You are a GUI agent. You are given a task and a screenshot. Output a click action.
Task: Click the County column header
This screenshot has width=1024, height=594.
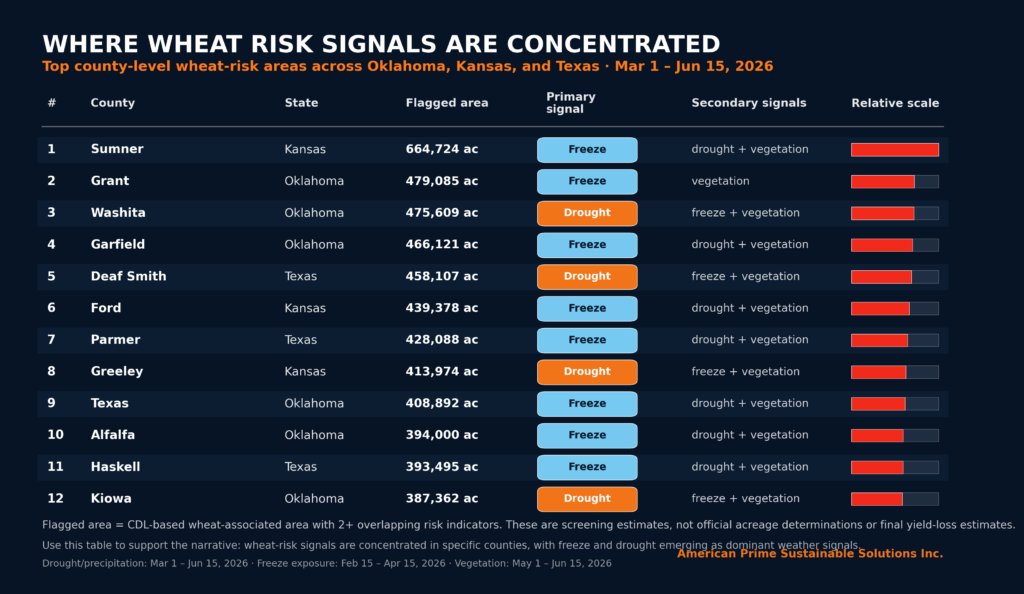[x=112, y=102]
